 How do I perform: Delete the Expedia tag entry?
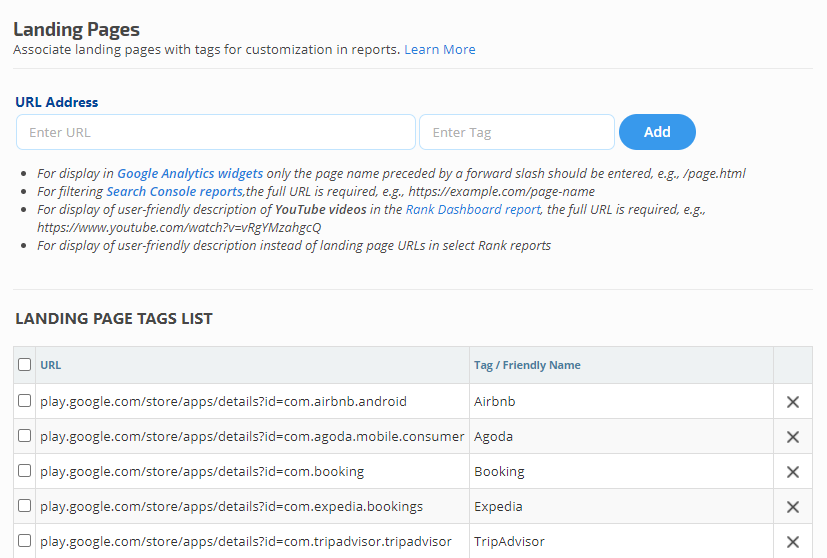click(x=792, y=507)
